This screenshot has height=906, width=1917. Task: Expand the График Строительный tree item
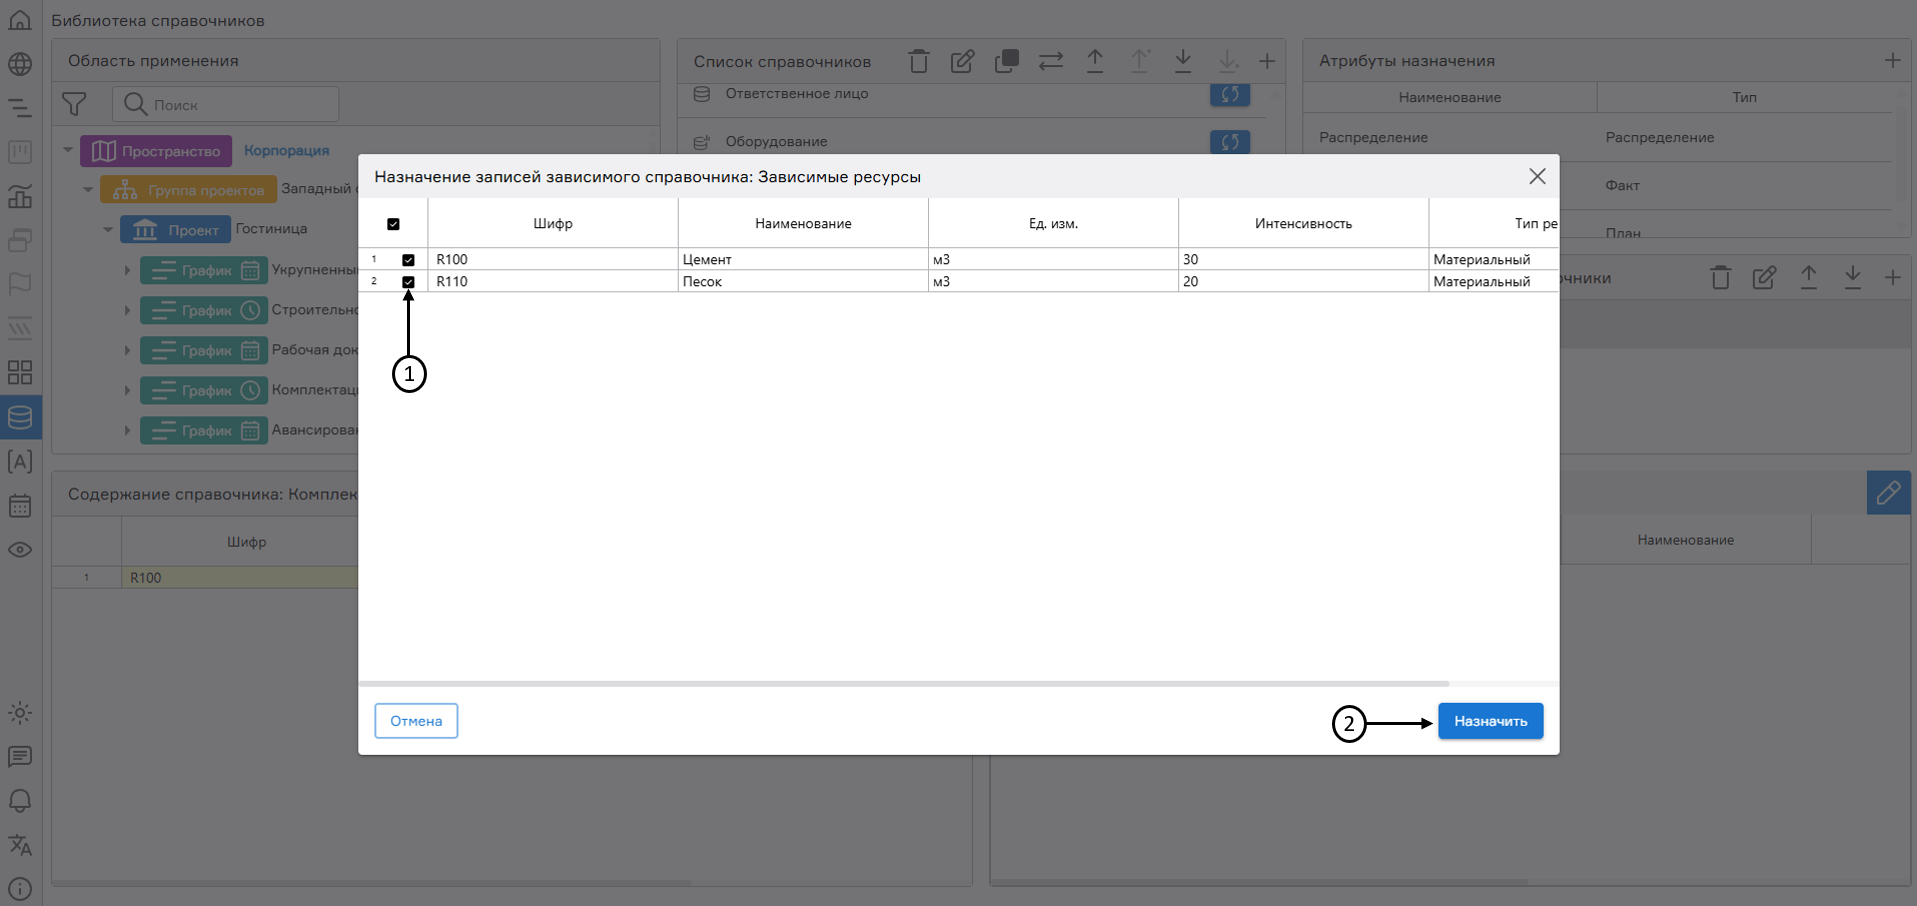[126, 310]
